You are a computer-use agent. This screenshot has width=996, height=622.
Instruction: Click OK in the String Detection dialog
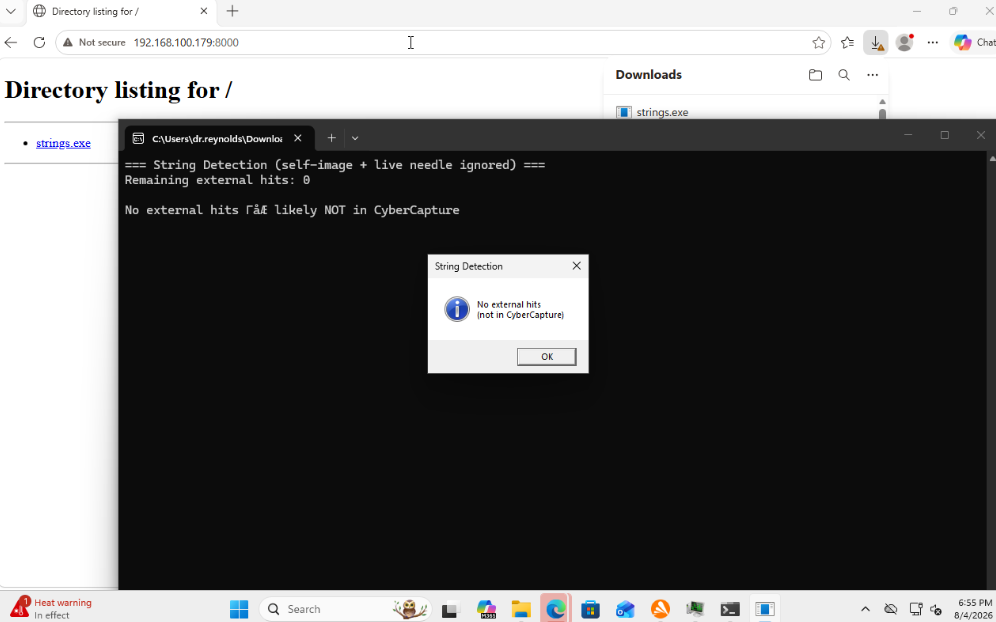coord(546,356)
